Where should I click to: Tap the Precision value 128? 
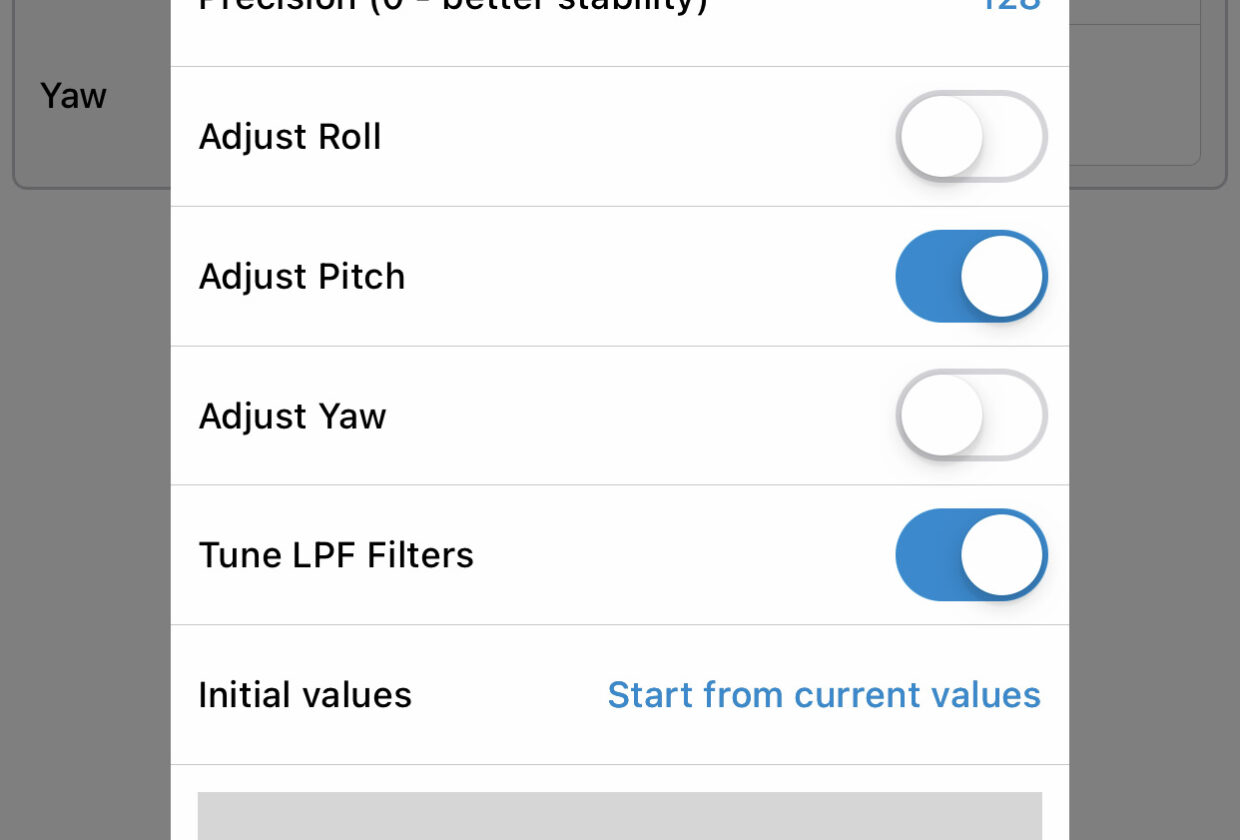coord(1010,5)
